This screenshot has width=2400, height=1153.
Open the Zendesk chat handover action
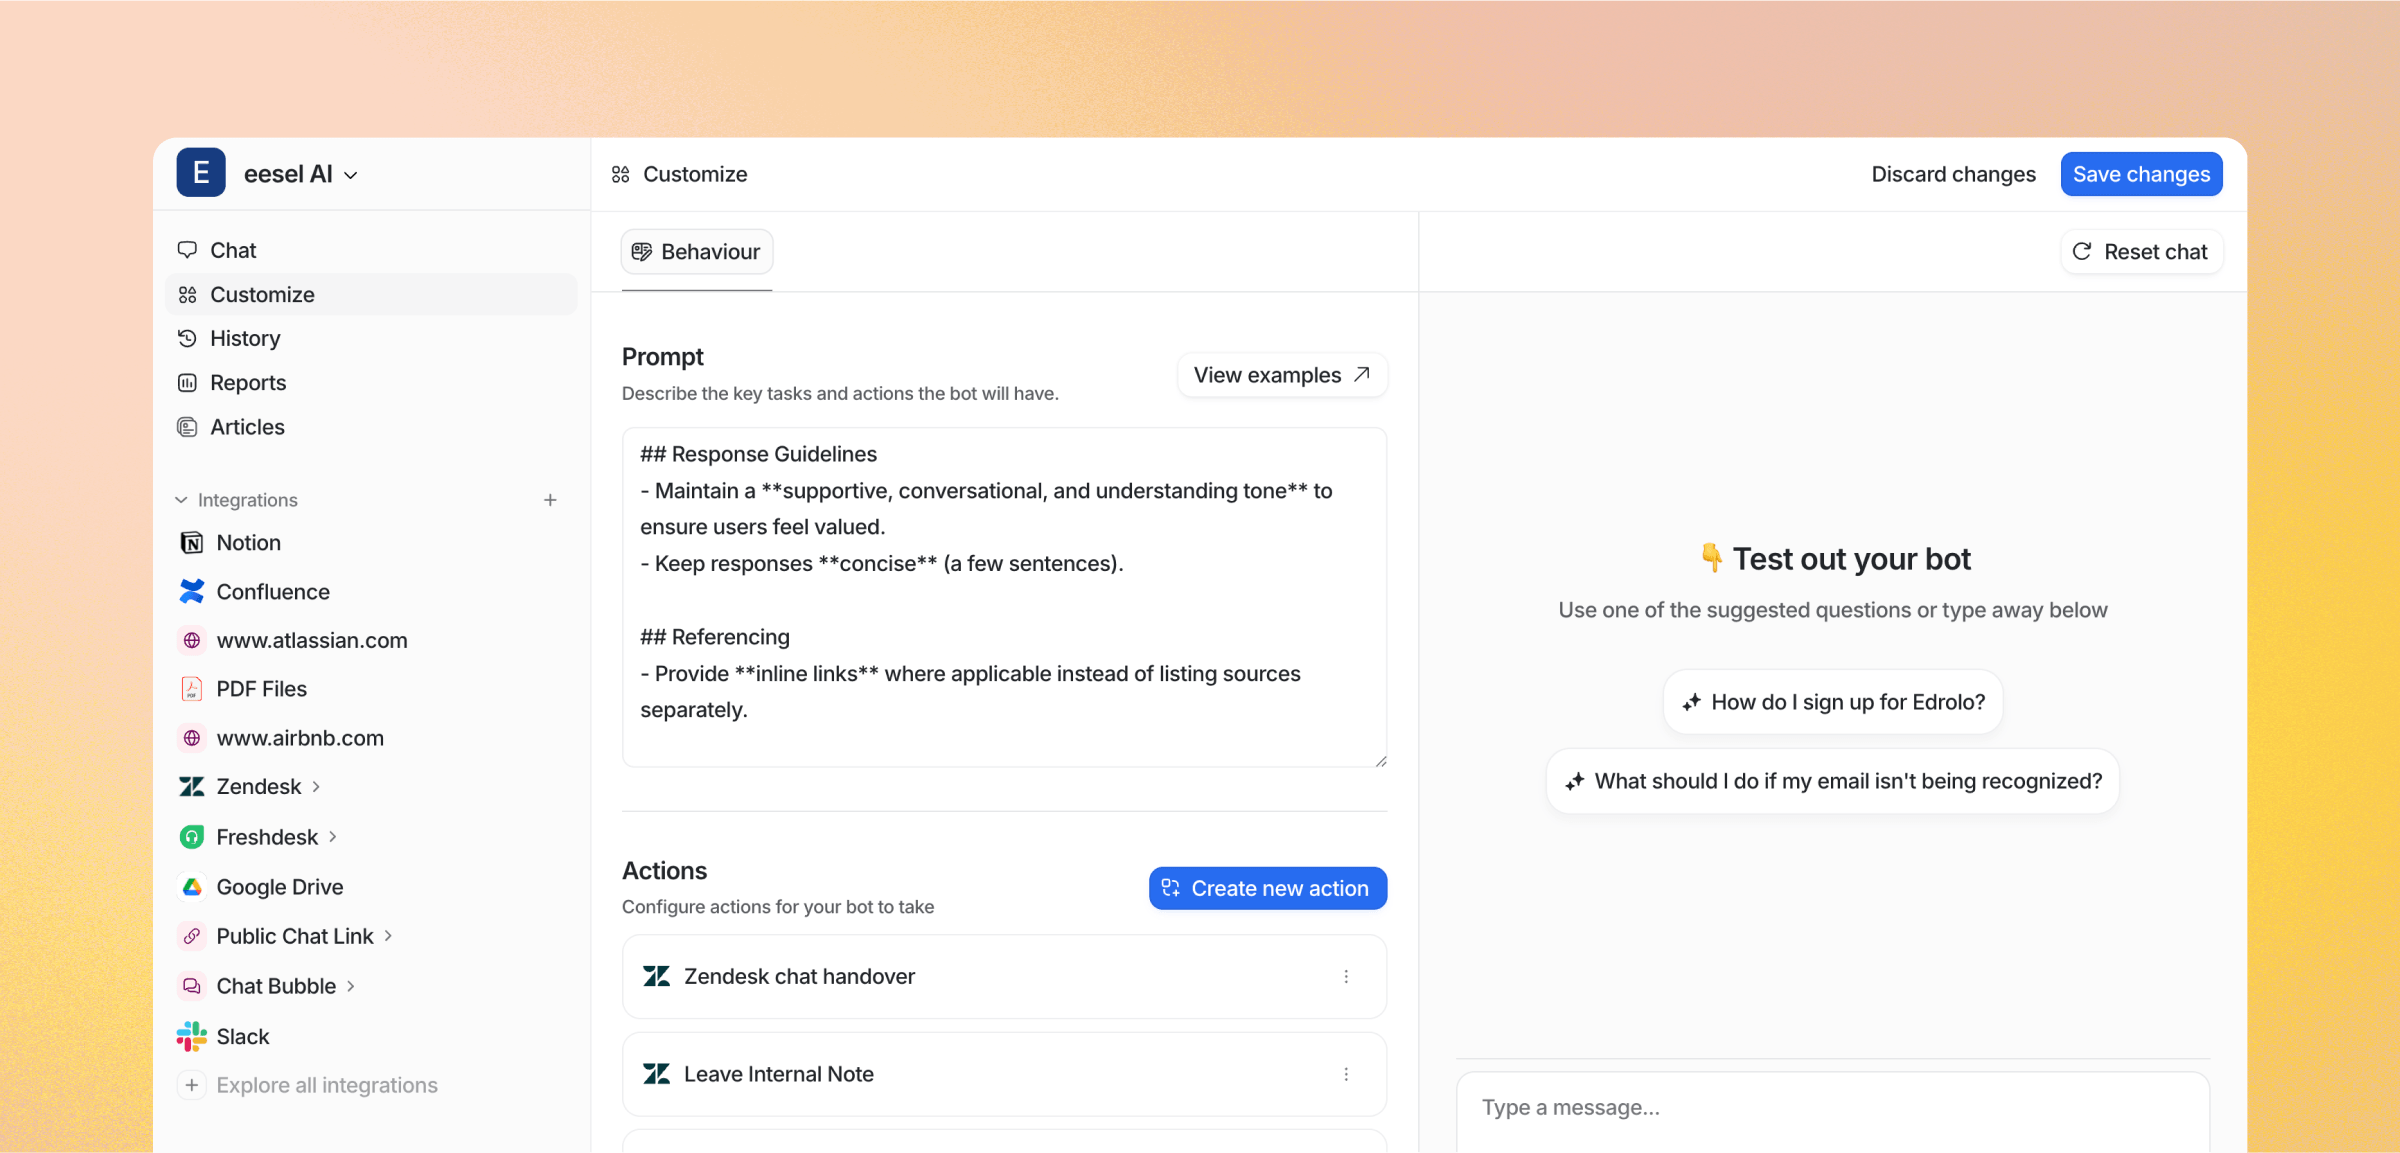pos(1004,976)
